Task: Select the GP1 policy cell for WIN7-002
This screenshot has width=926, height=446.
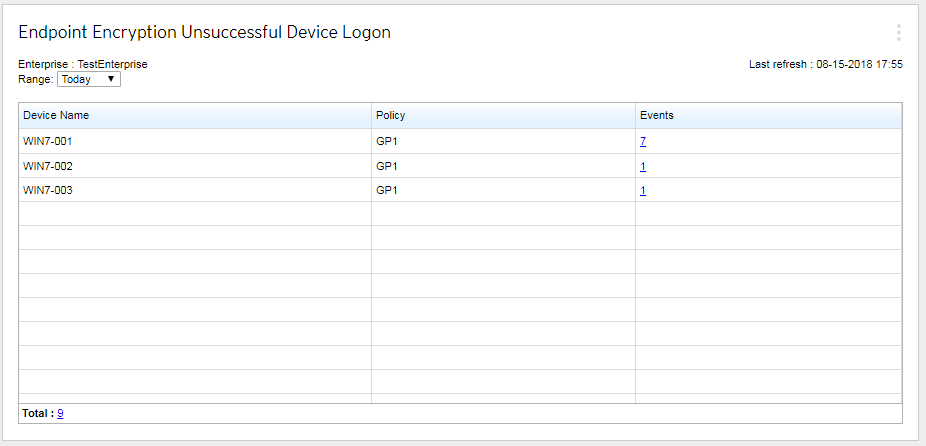Action: click(x=386, y=166)
